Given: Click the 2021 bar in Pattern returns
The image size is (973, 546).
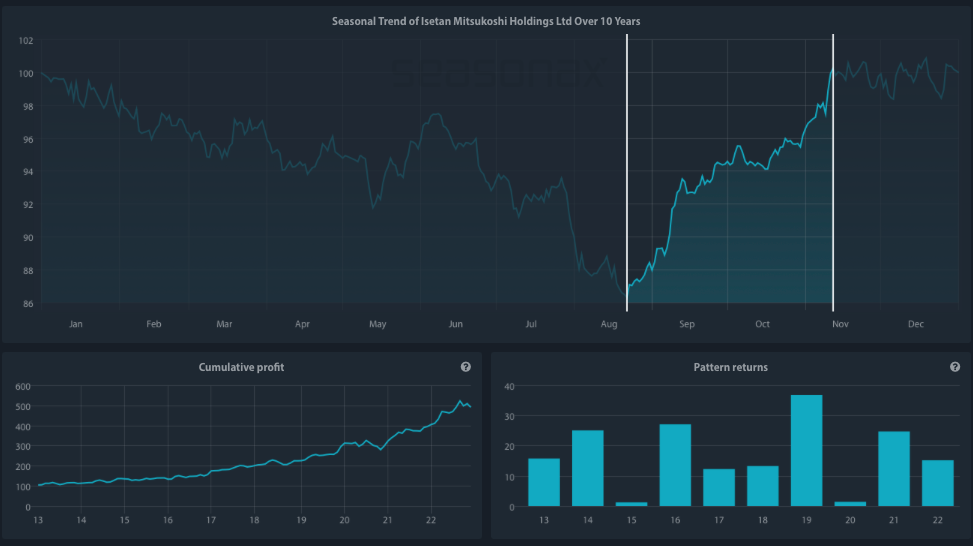Looking at the screenshot, I should pos(894,469).
